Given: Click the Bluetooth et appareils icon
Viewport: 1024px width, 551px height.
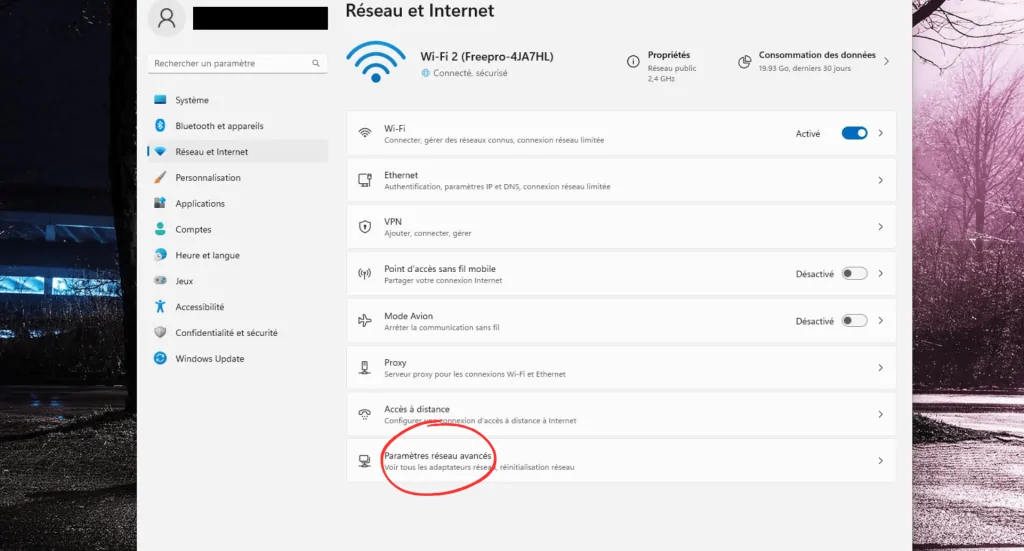Looking at the screenshot, I should [160, 125].
